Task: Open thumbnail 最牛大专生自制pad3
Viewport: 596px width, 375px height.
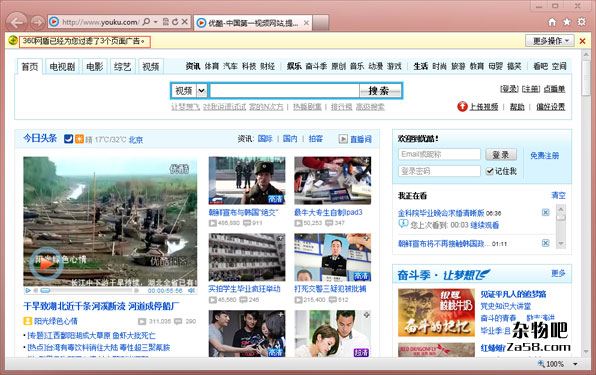Action: pos(332,181)
